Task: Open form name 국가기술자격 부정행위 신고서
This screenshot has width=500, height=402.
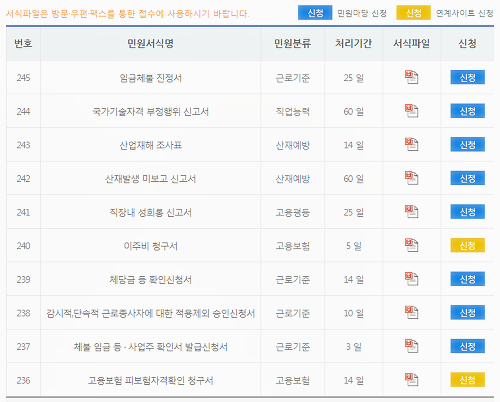Action: [x=151, y=112]
